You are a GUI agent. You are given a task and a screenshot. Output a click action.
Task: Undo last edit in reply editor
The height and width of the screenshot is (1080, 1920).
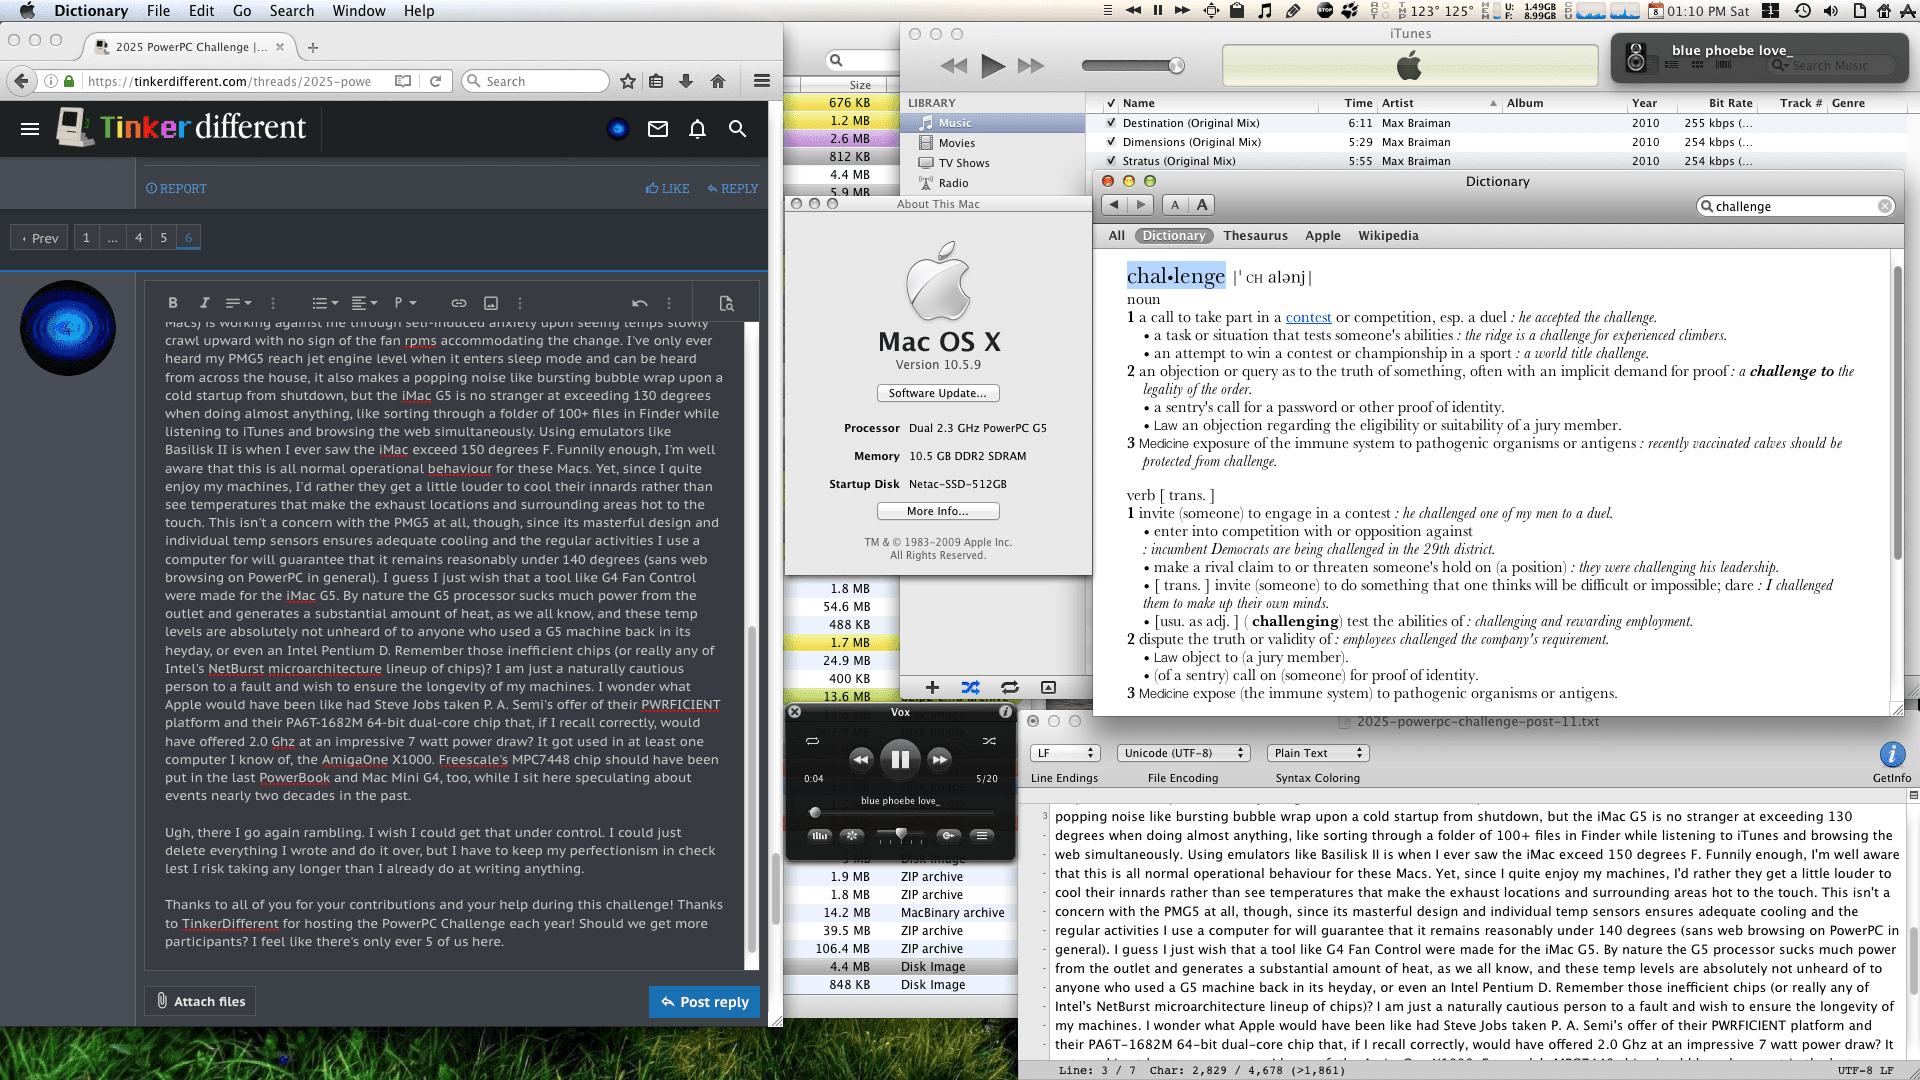click(640, 303)
